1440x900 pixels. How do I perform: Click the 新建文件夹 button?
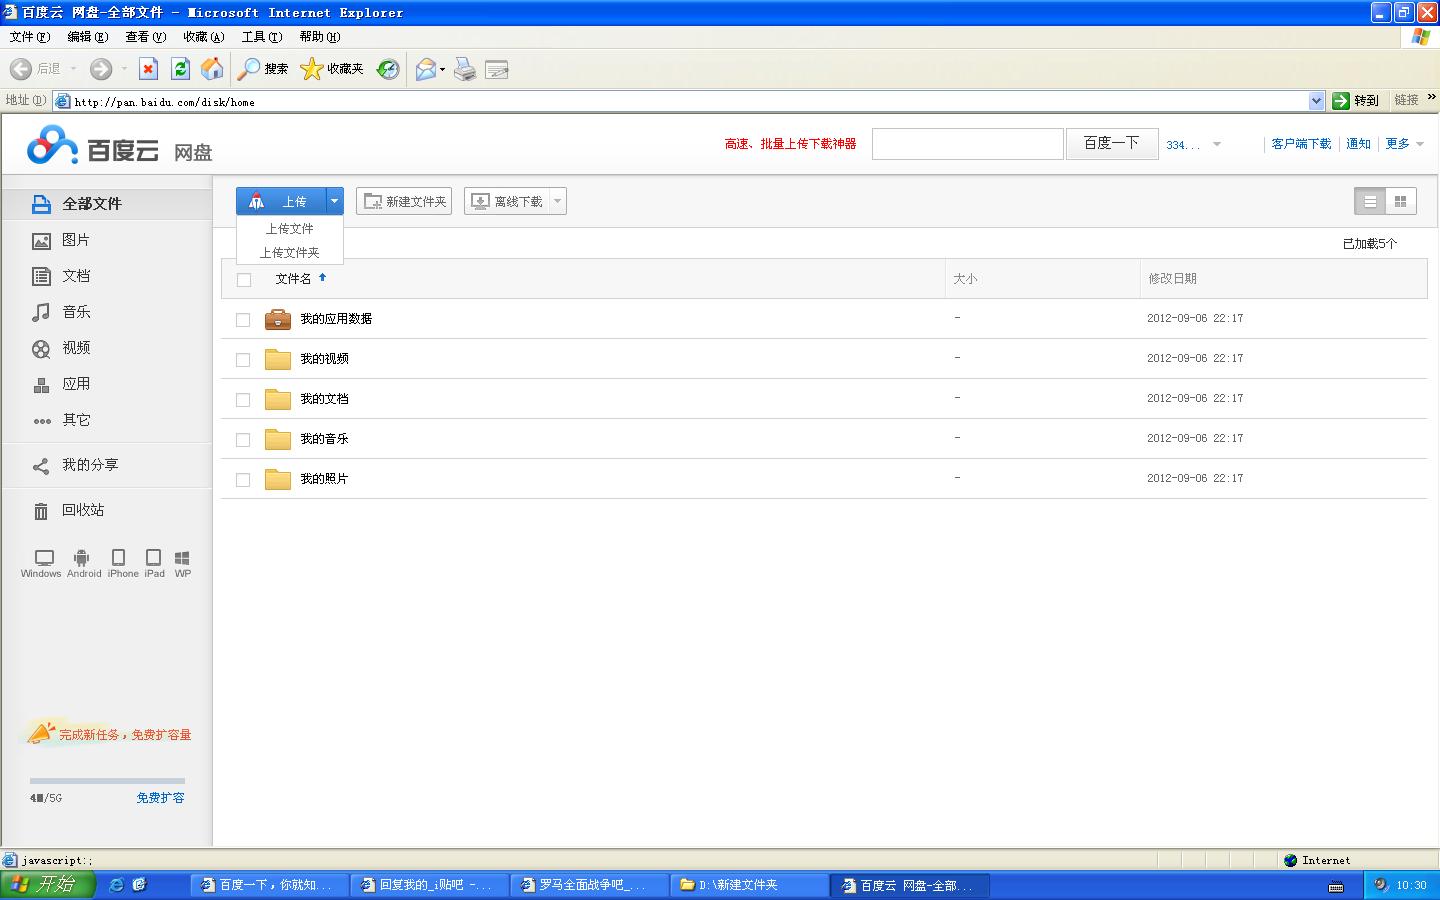pyautogui.click(x=404, y=201)
